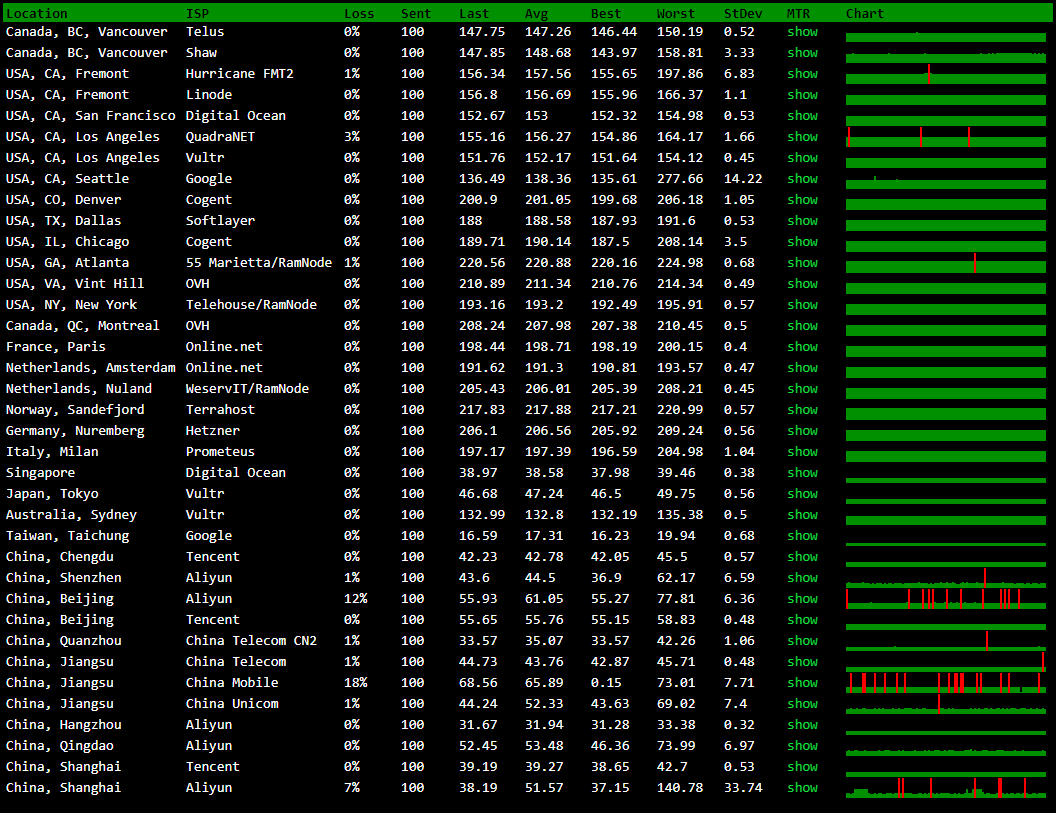Click the Worst column header
The image size is (1056, 813).
(675, 13)
